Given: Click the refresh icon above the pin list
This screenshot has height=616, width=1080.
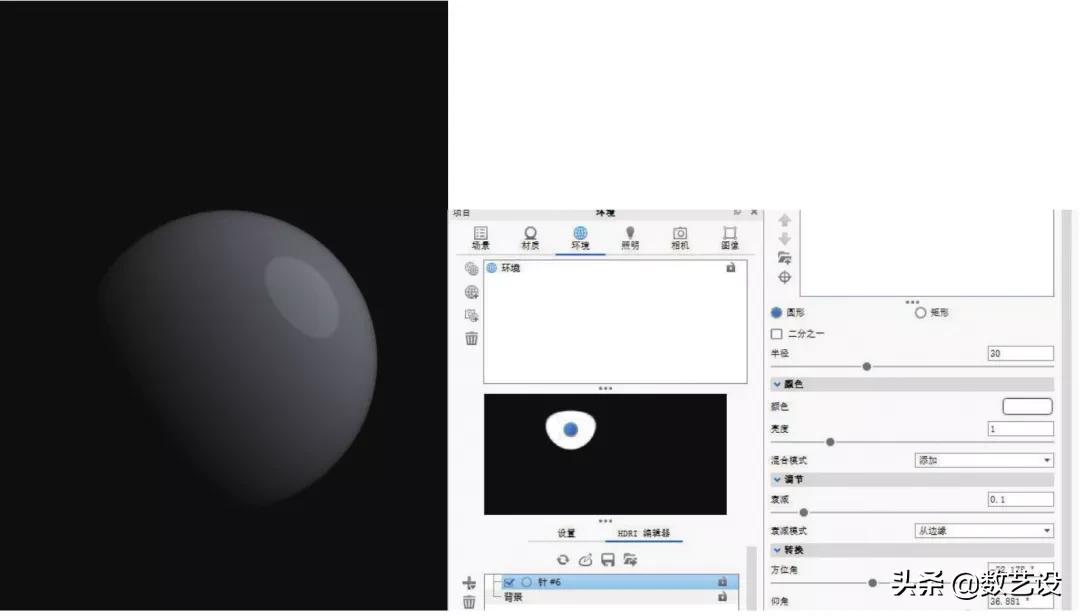Looking at the screenshot, I should (x=563, y=559).
